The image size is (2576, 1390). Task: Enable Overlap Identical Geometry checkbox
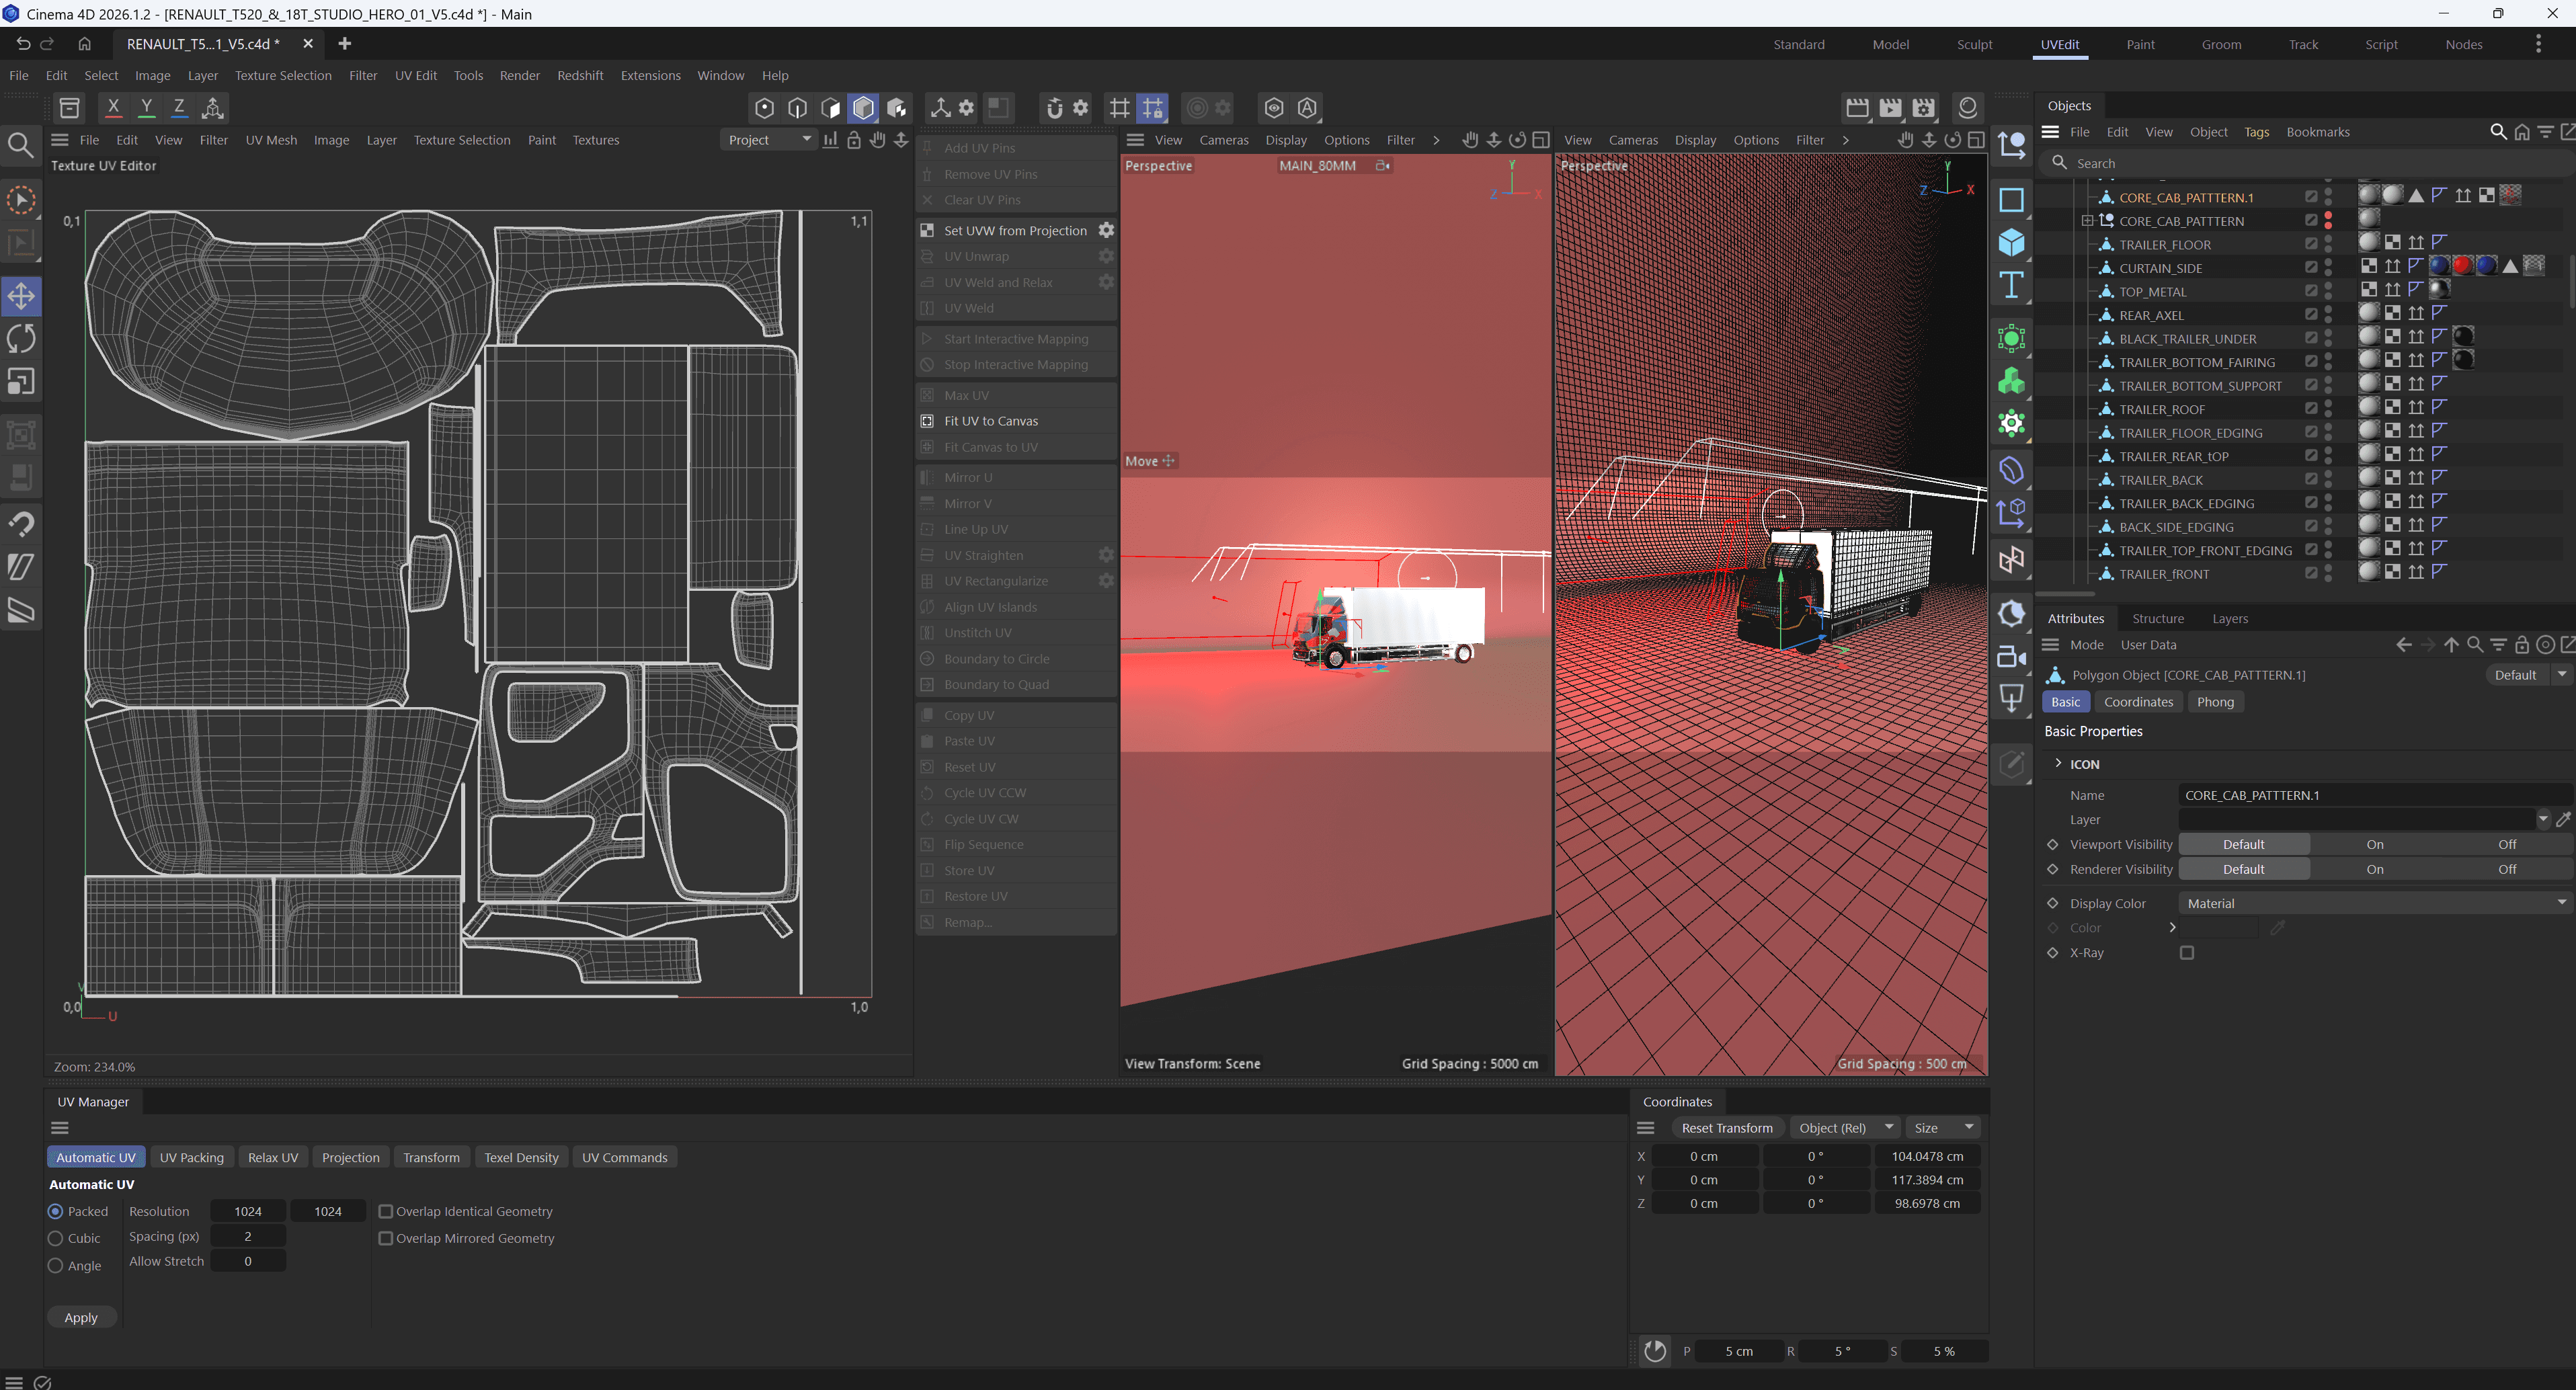click(386, 1211)
